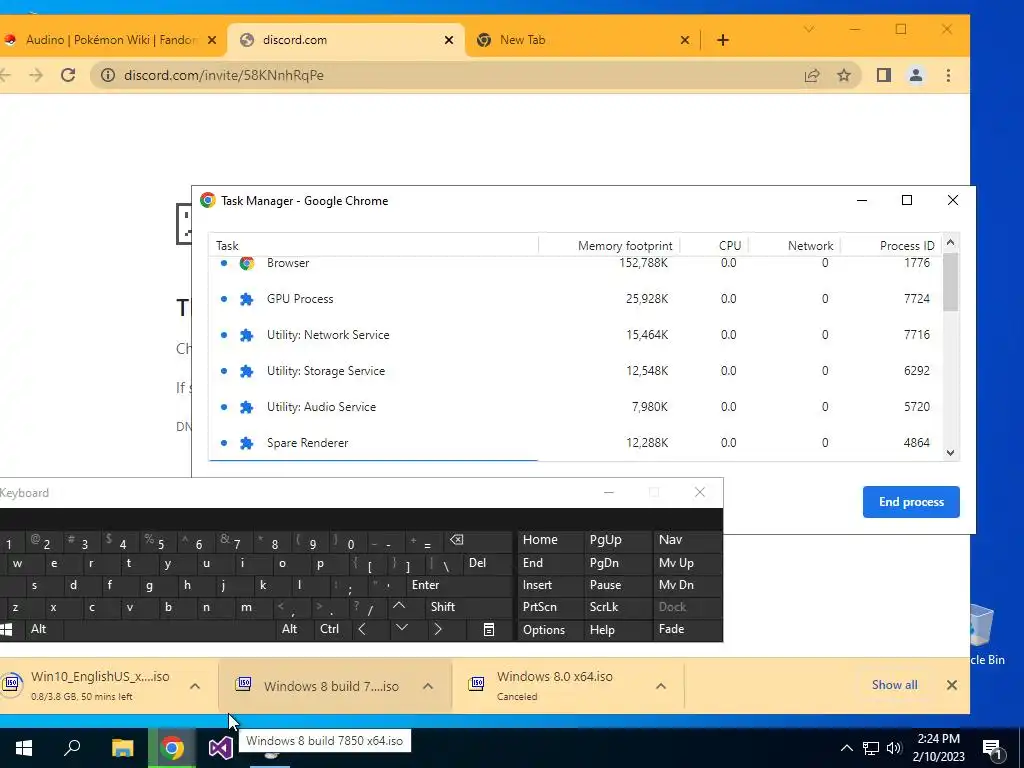Open Windows Start menu
Viewport: 1024px width, 768px height.
click(24, 748)
